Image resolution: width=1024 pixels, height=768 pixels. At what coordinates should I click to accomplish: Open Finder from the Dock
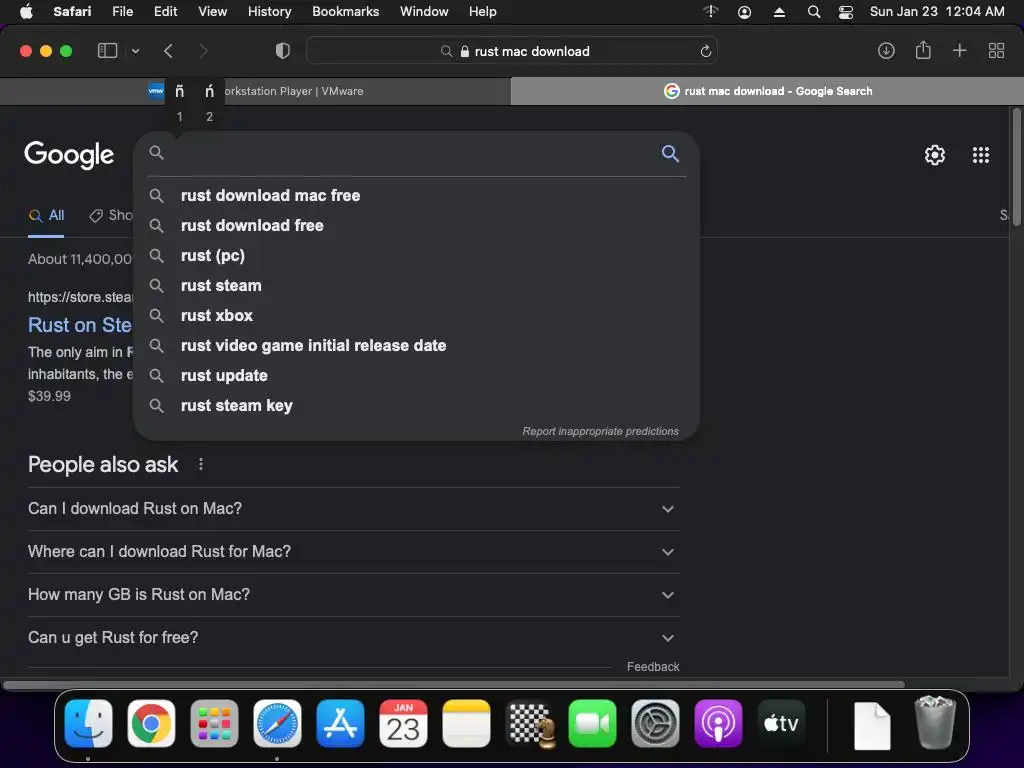coord(89,724)
